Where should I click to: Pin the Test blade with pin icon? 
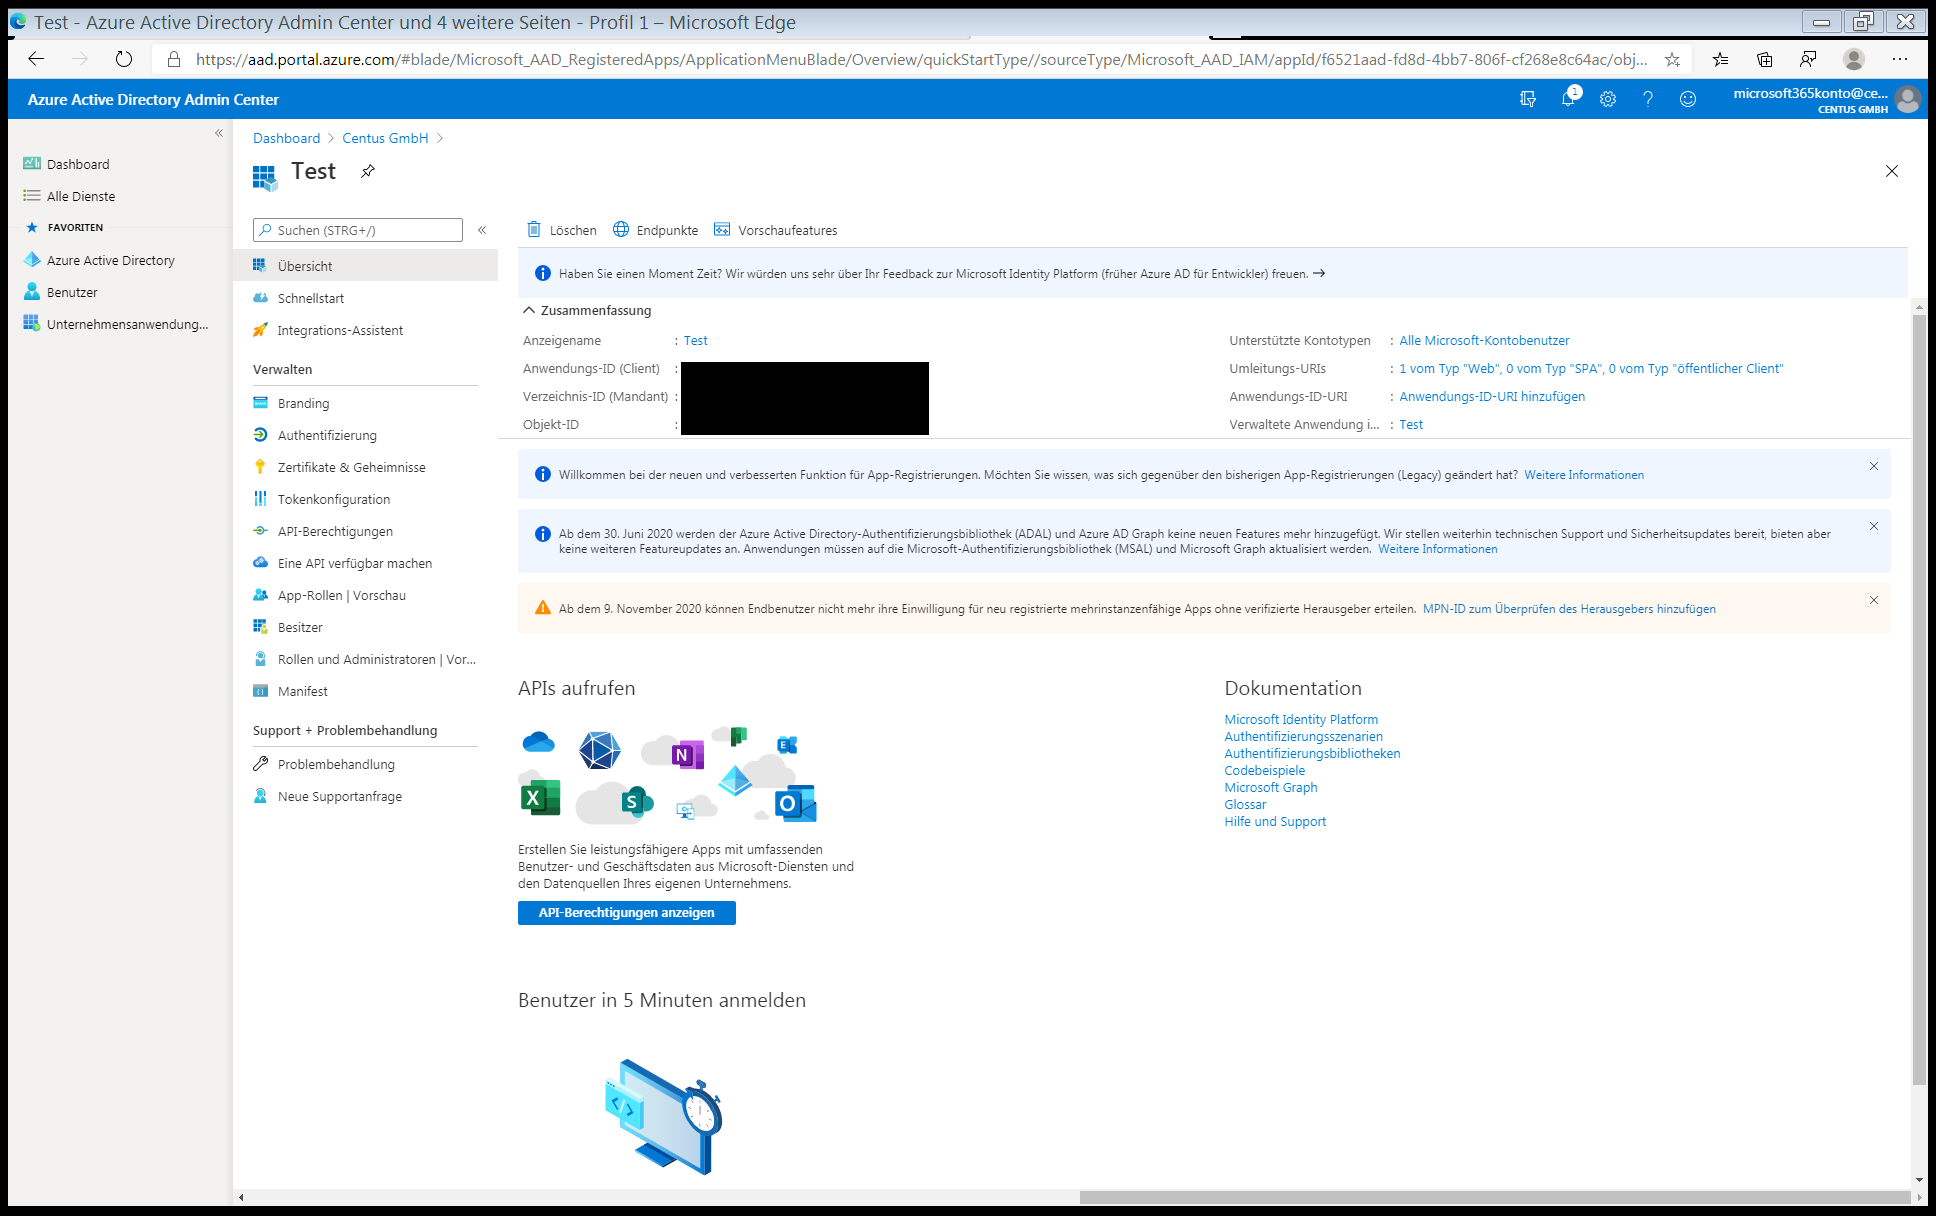point(368,171)
